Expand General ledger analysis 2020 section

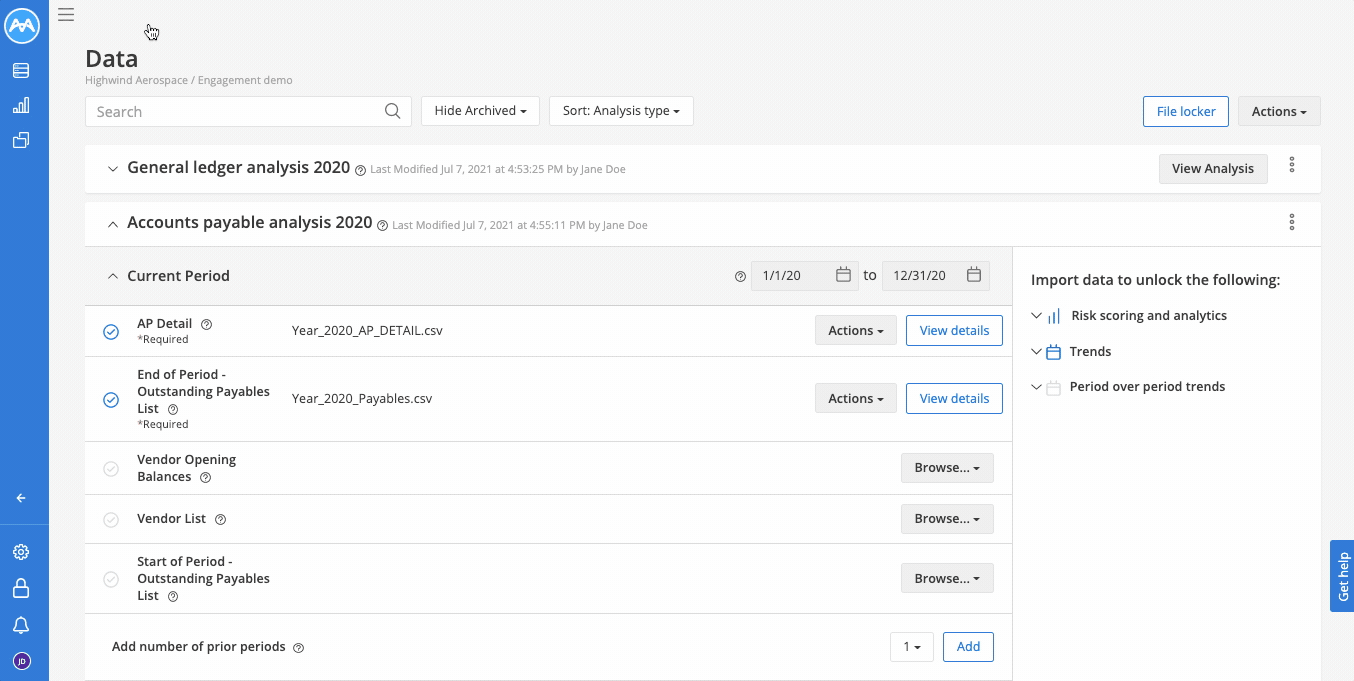[113, 168]
